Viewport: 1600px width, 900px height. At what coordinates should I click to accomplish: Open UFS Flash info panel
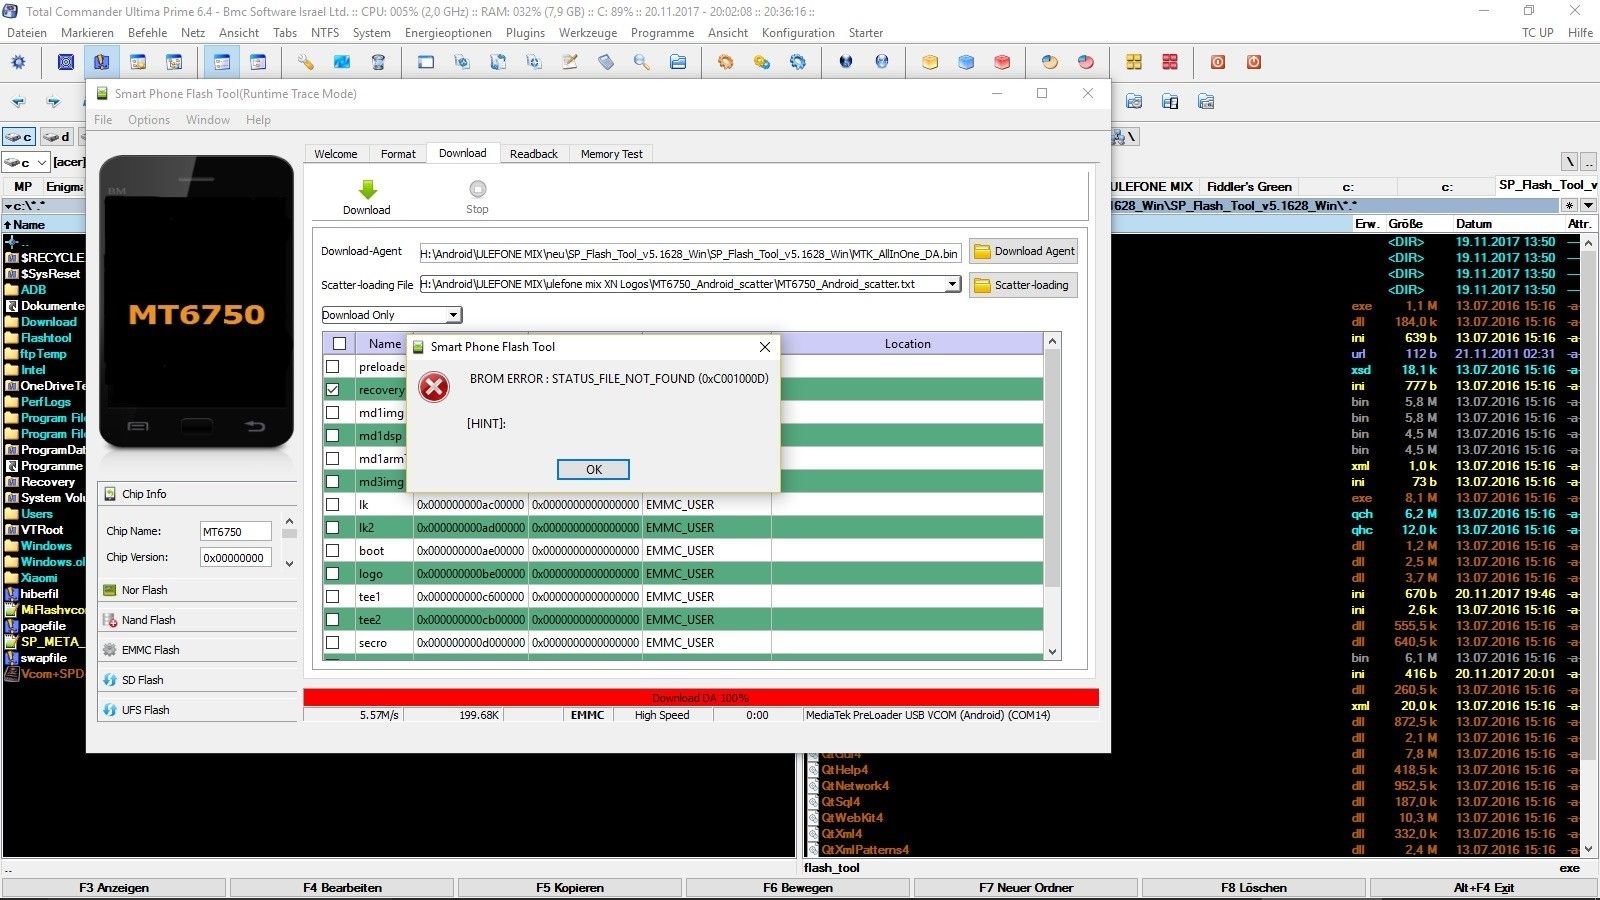pos(198,710)
